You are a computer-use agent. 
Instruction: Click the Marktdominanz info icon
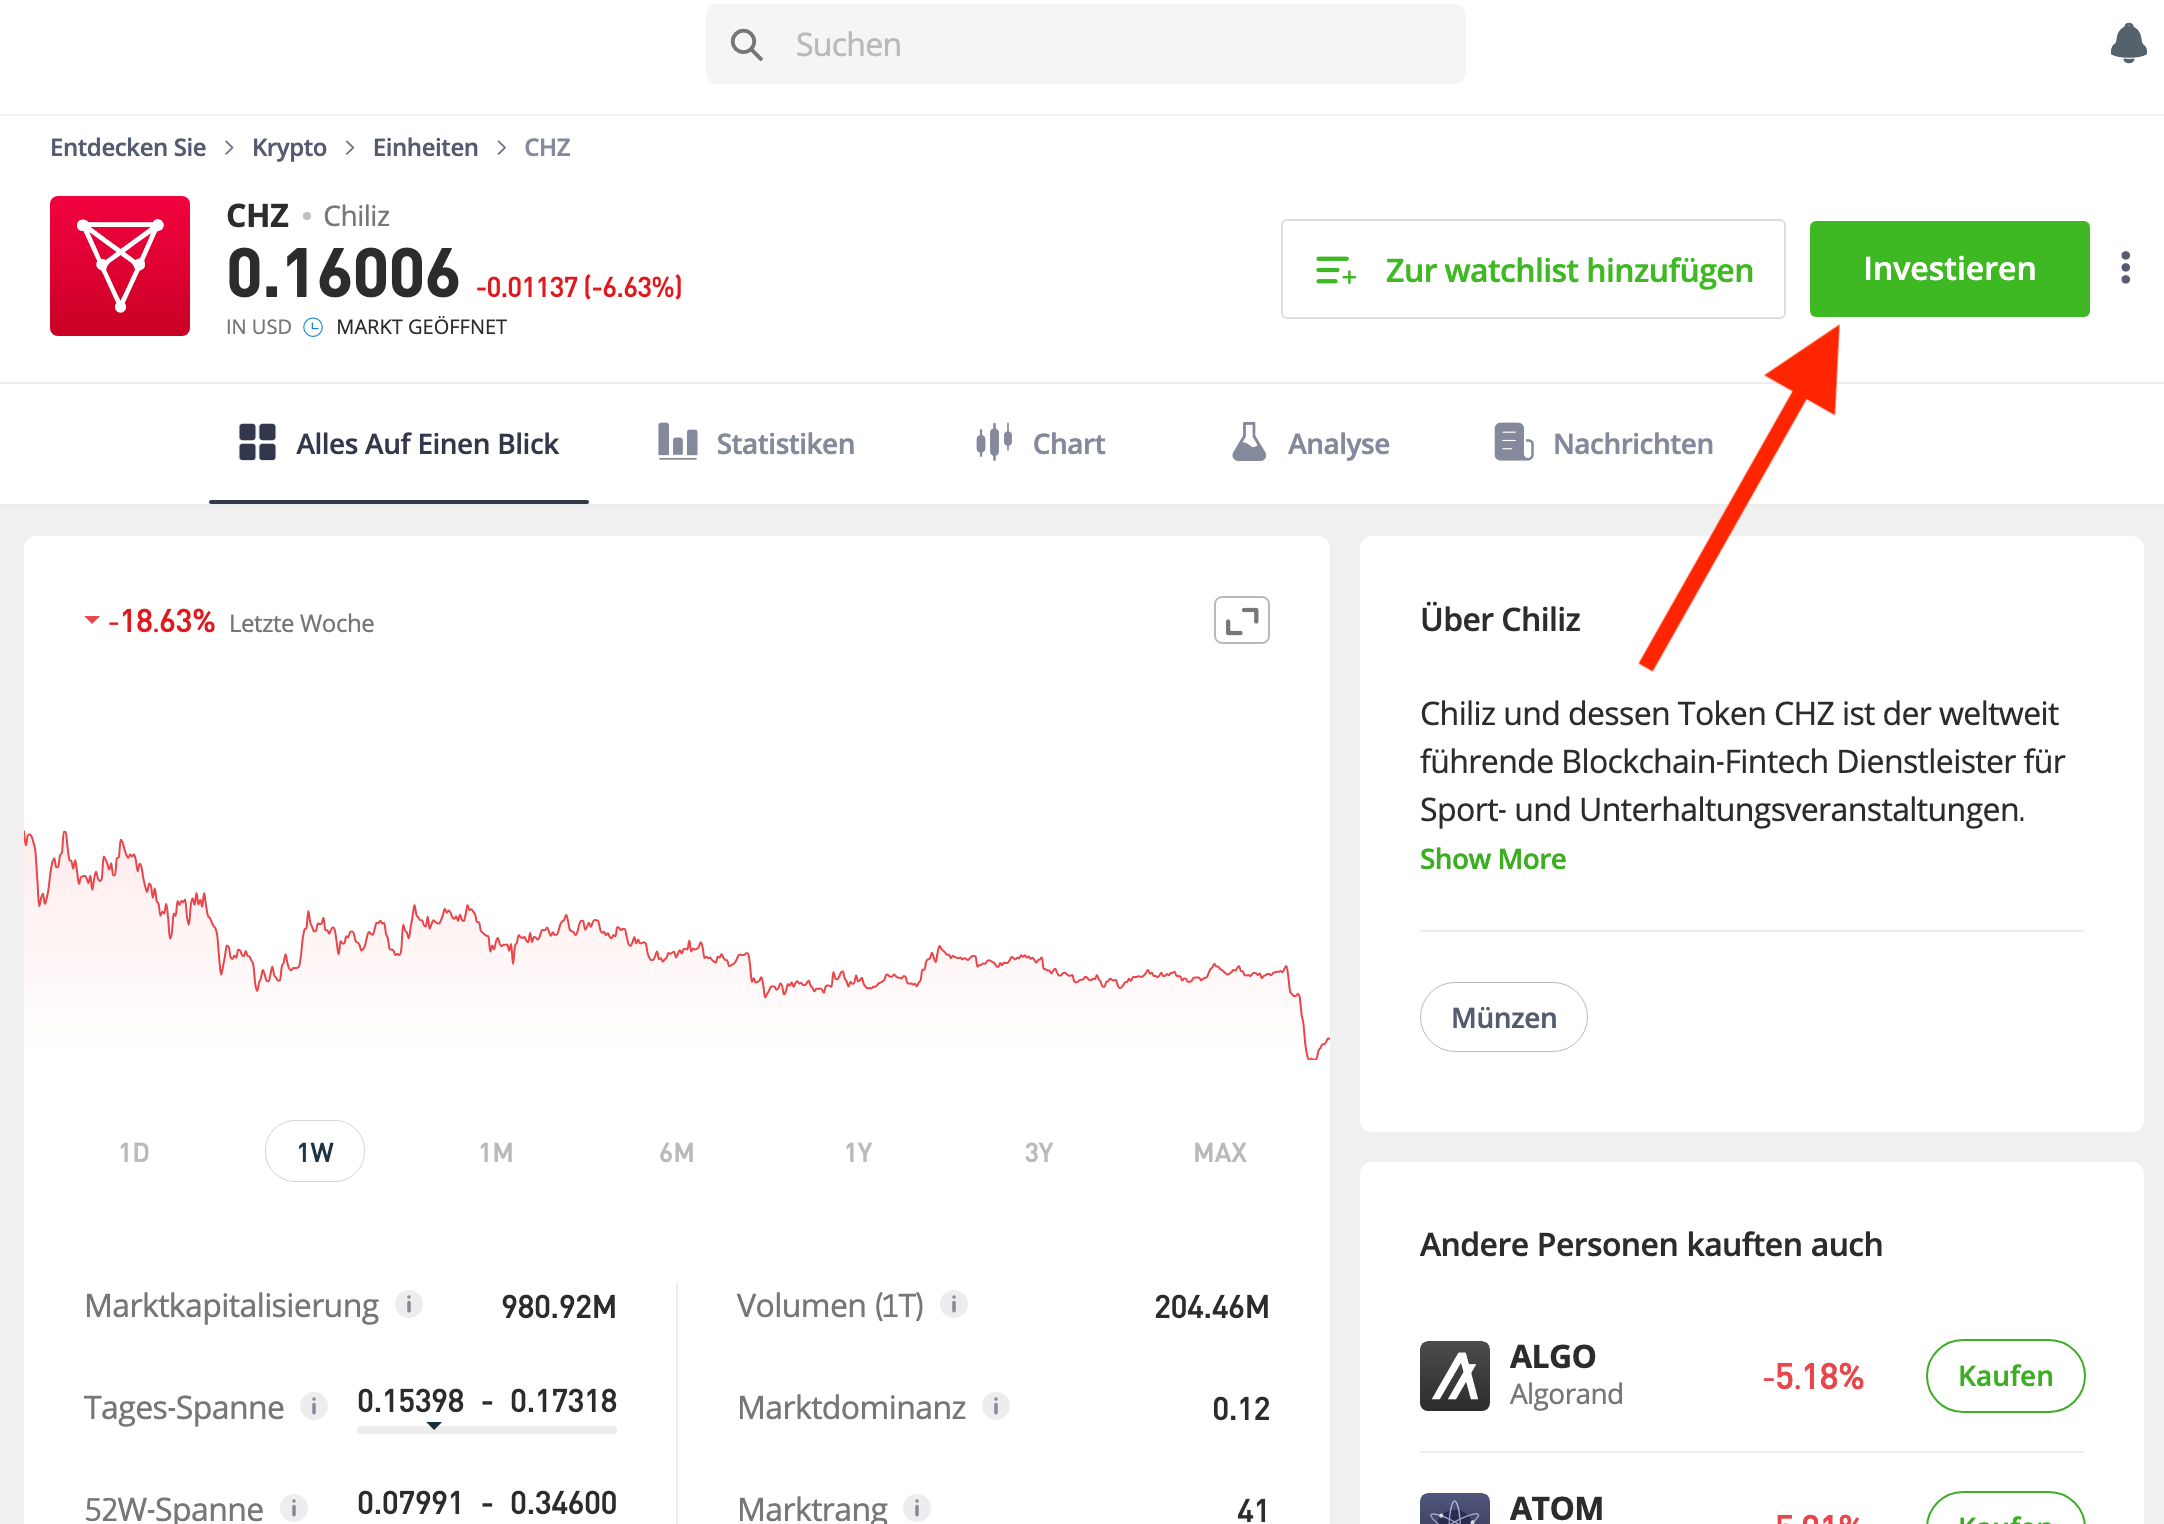click(996, 1406)
